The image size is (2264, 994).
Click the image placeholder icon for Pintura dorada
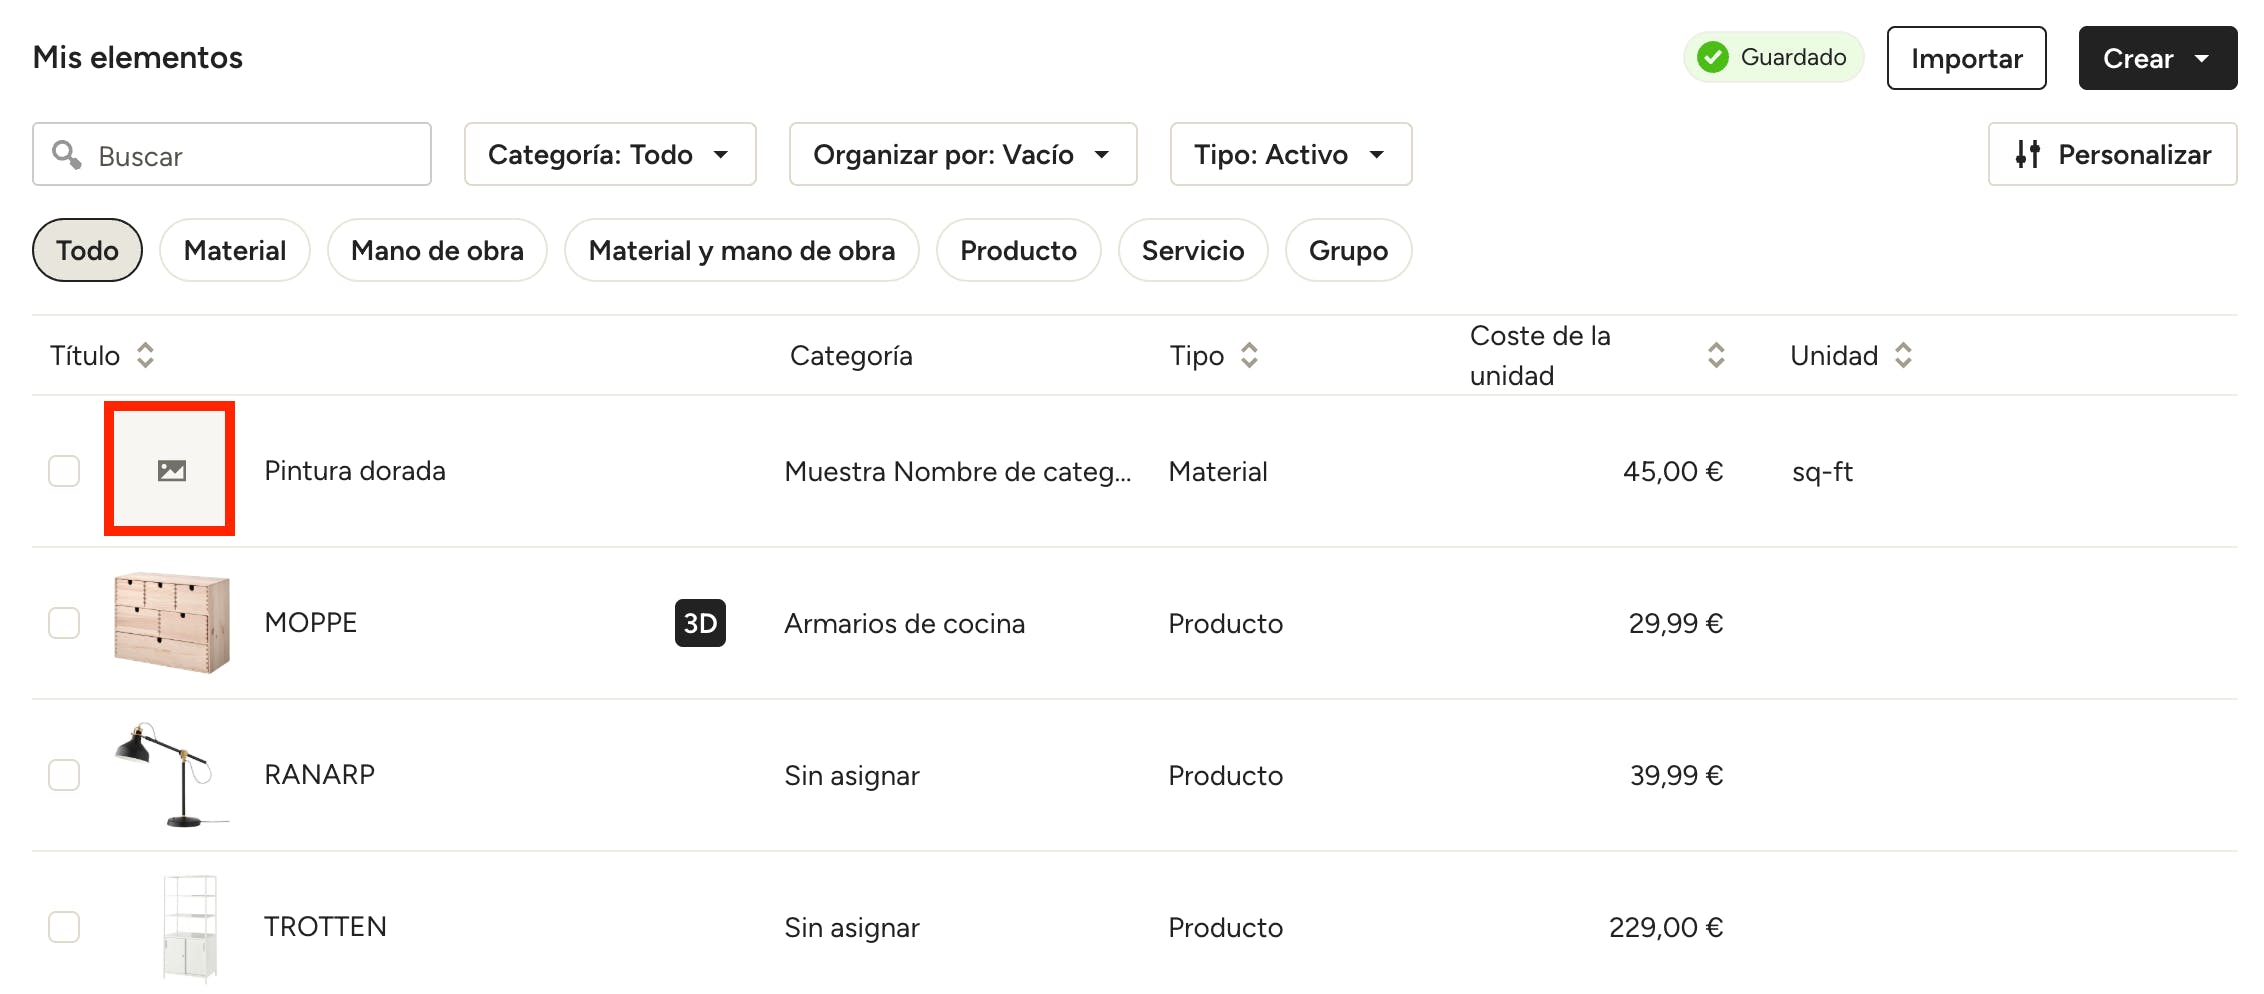(x=171, y=470)
